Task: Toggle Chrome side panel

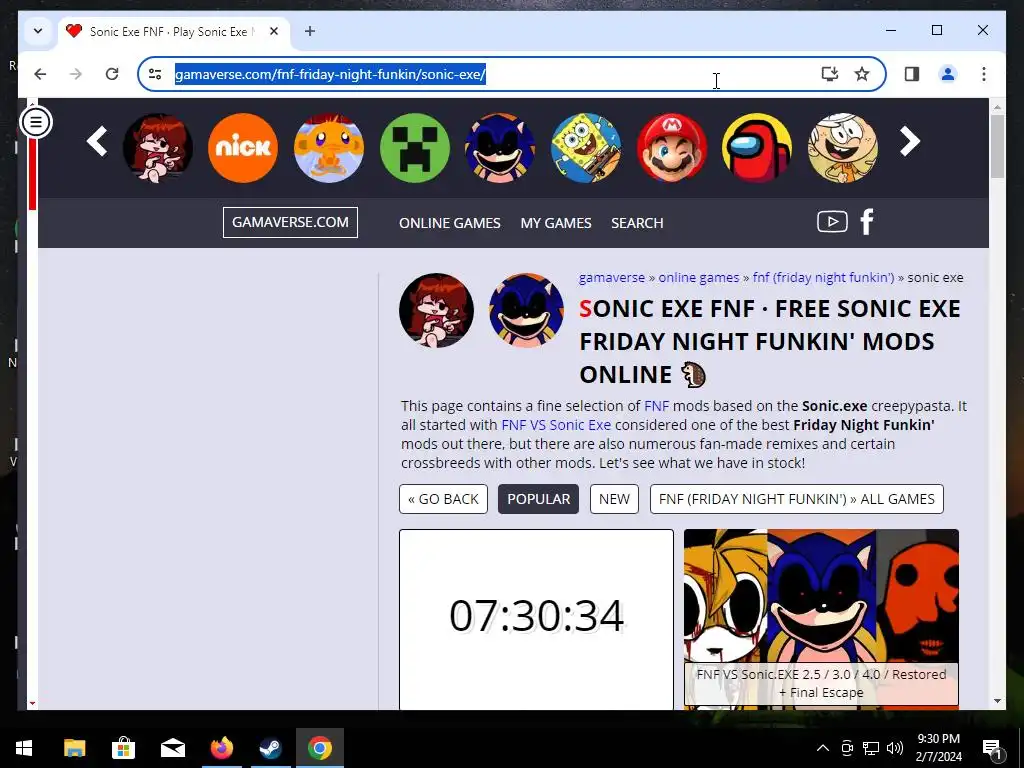Action: [912, 74]
